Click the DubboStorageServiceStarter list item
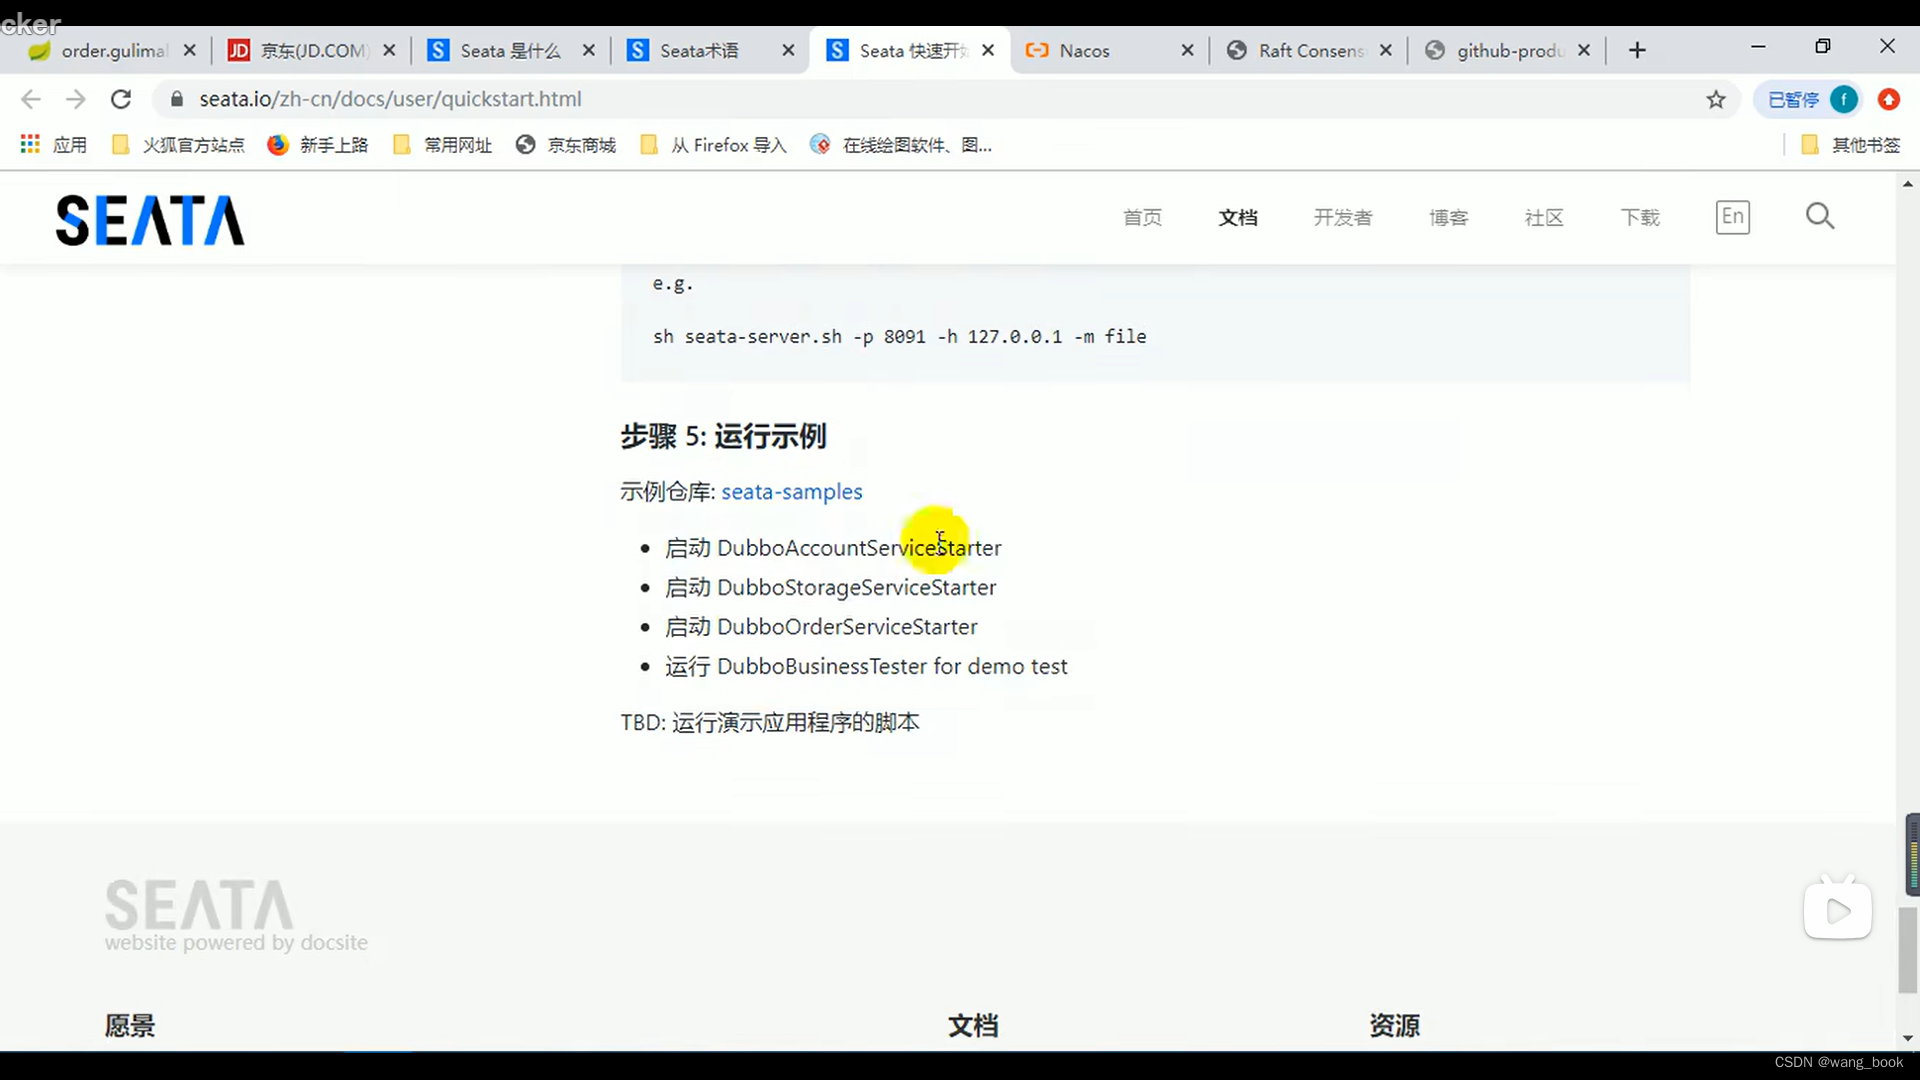Screen dimensions: 1920x1080 (x=830, y=587)
